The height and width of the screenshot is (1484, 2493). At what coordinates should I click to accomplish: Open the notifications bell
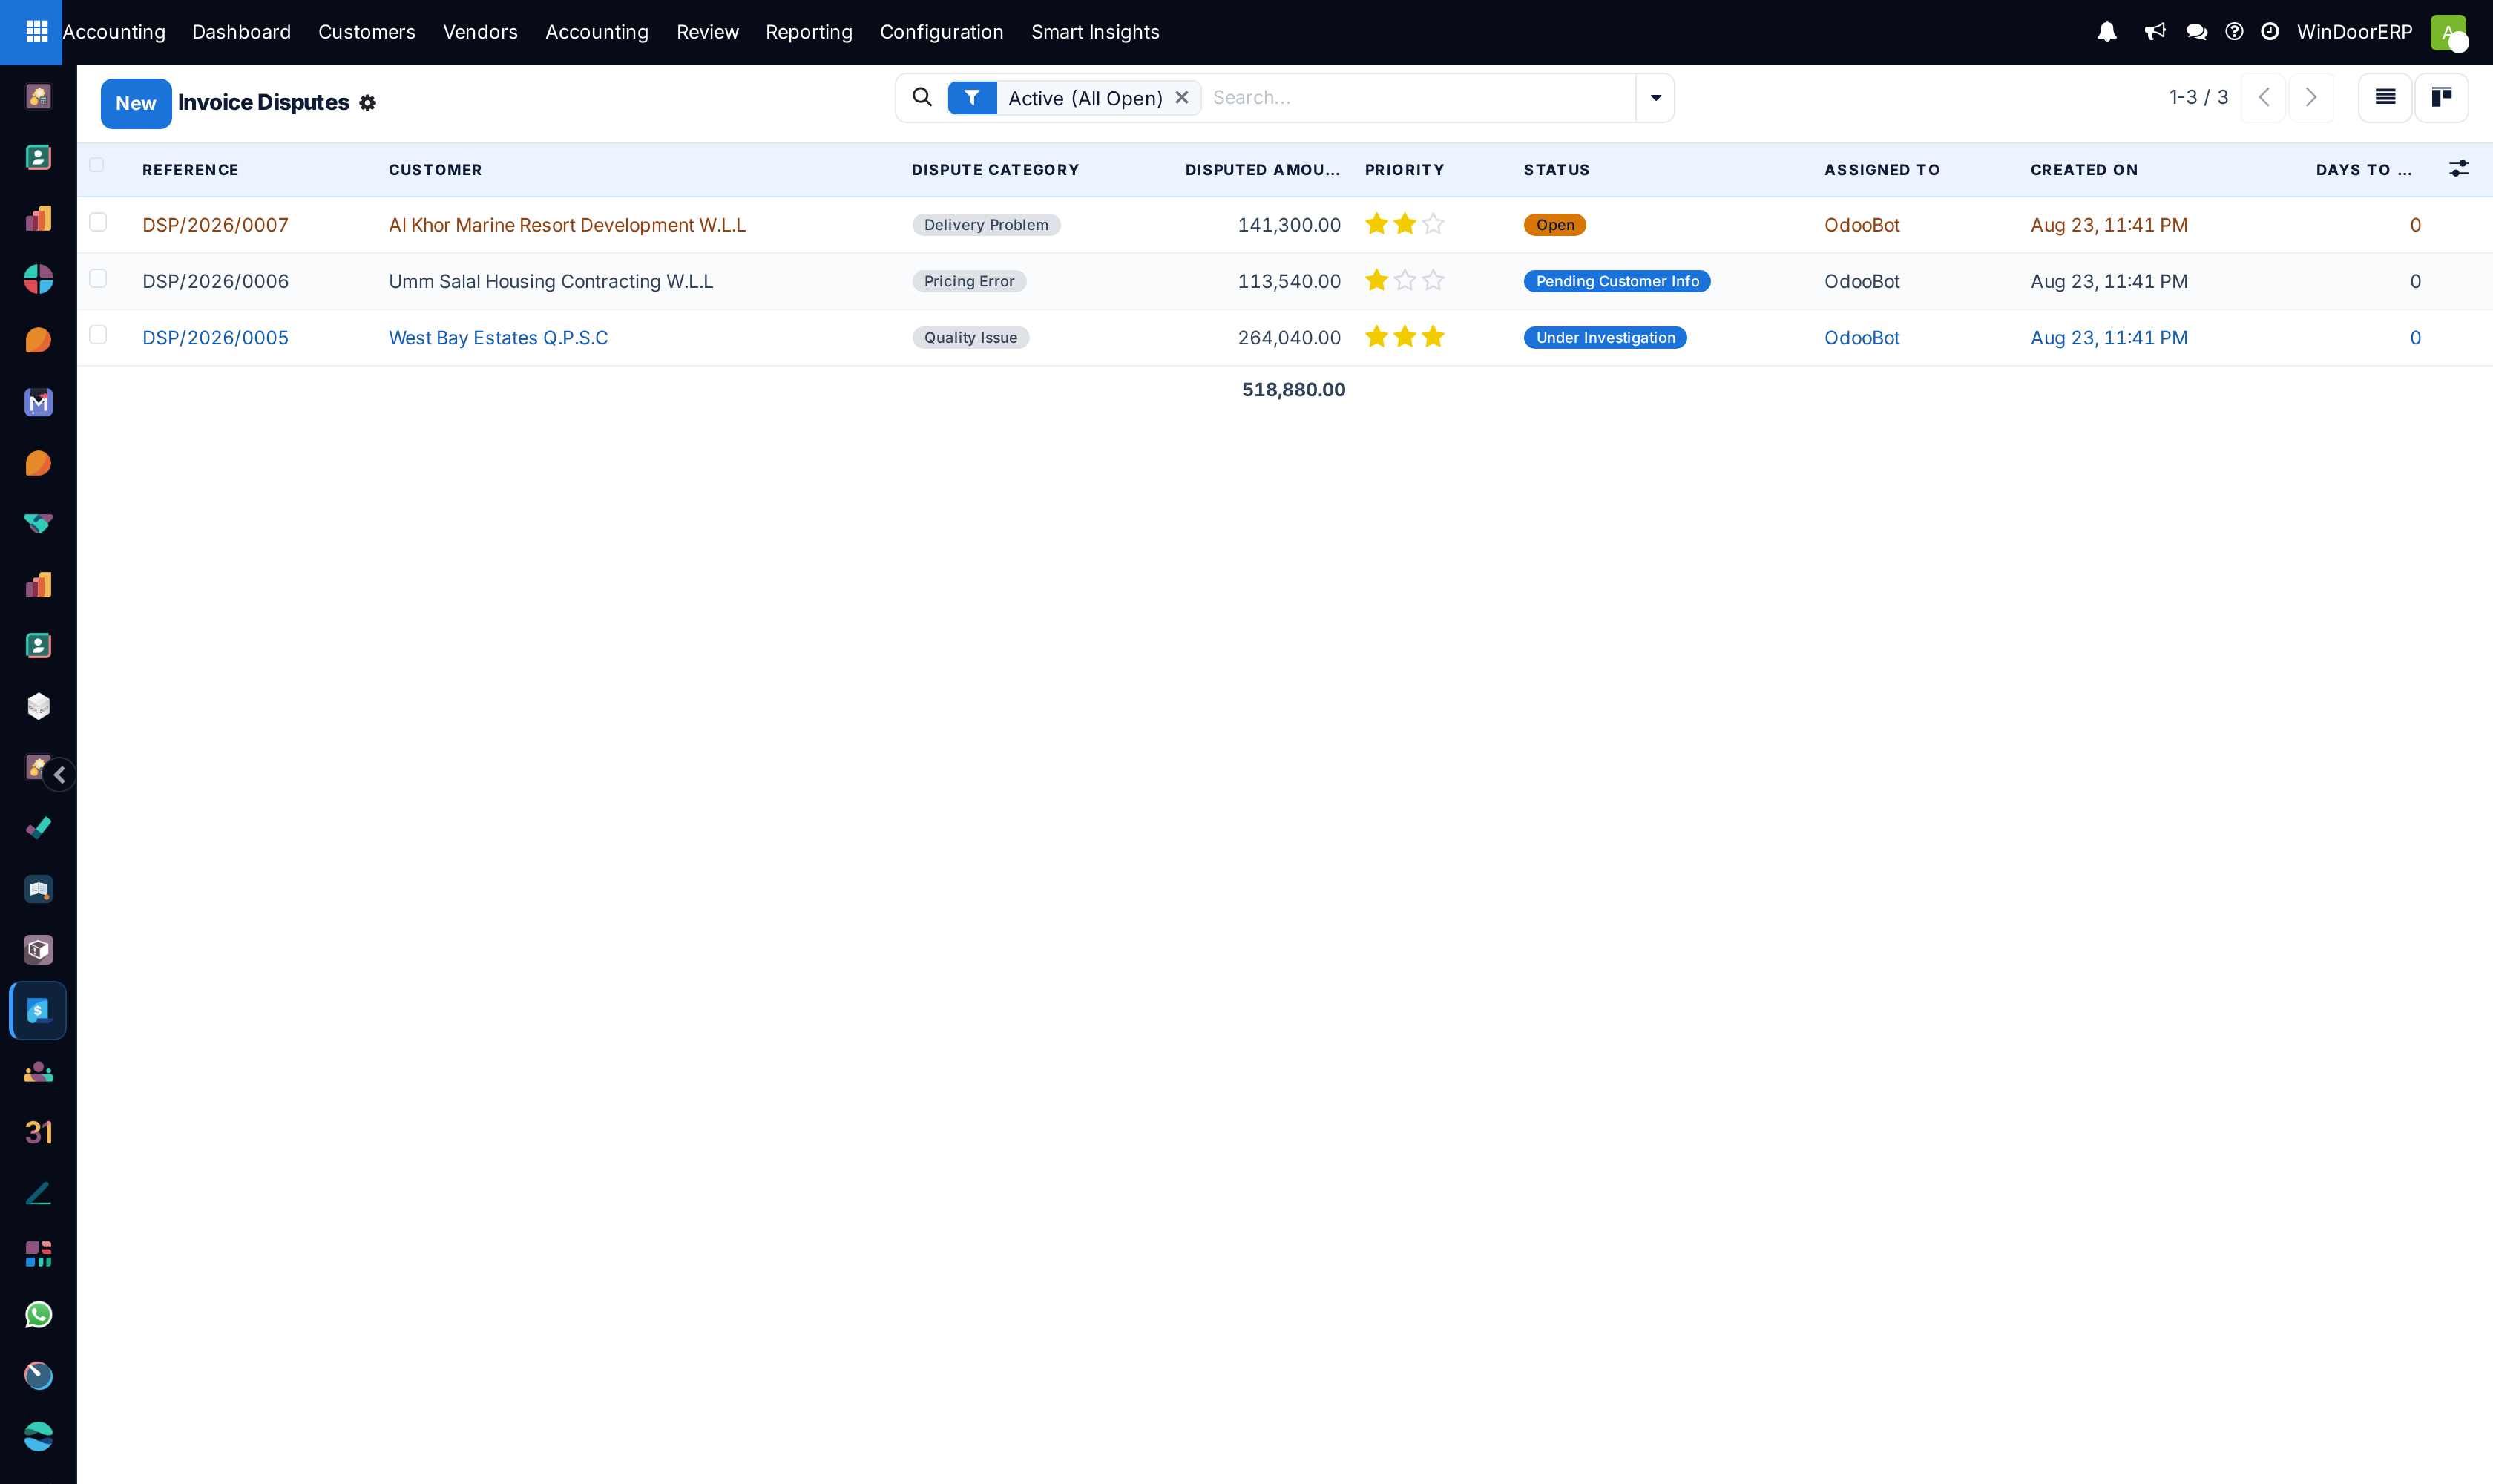click(2107, 32)
